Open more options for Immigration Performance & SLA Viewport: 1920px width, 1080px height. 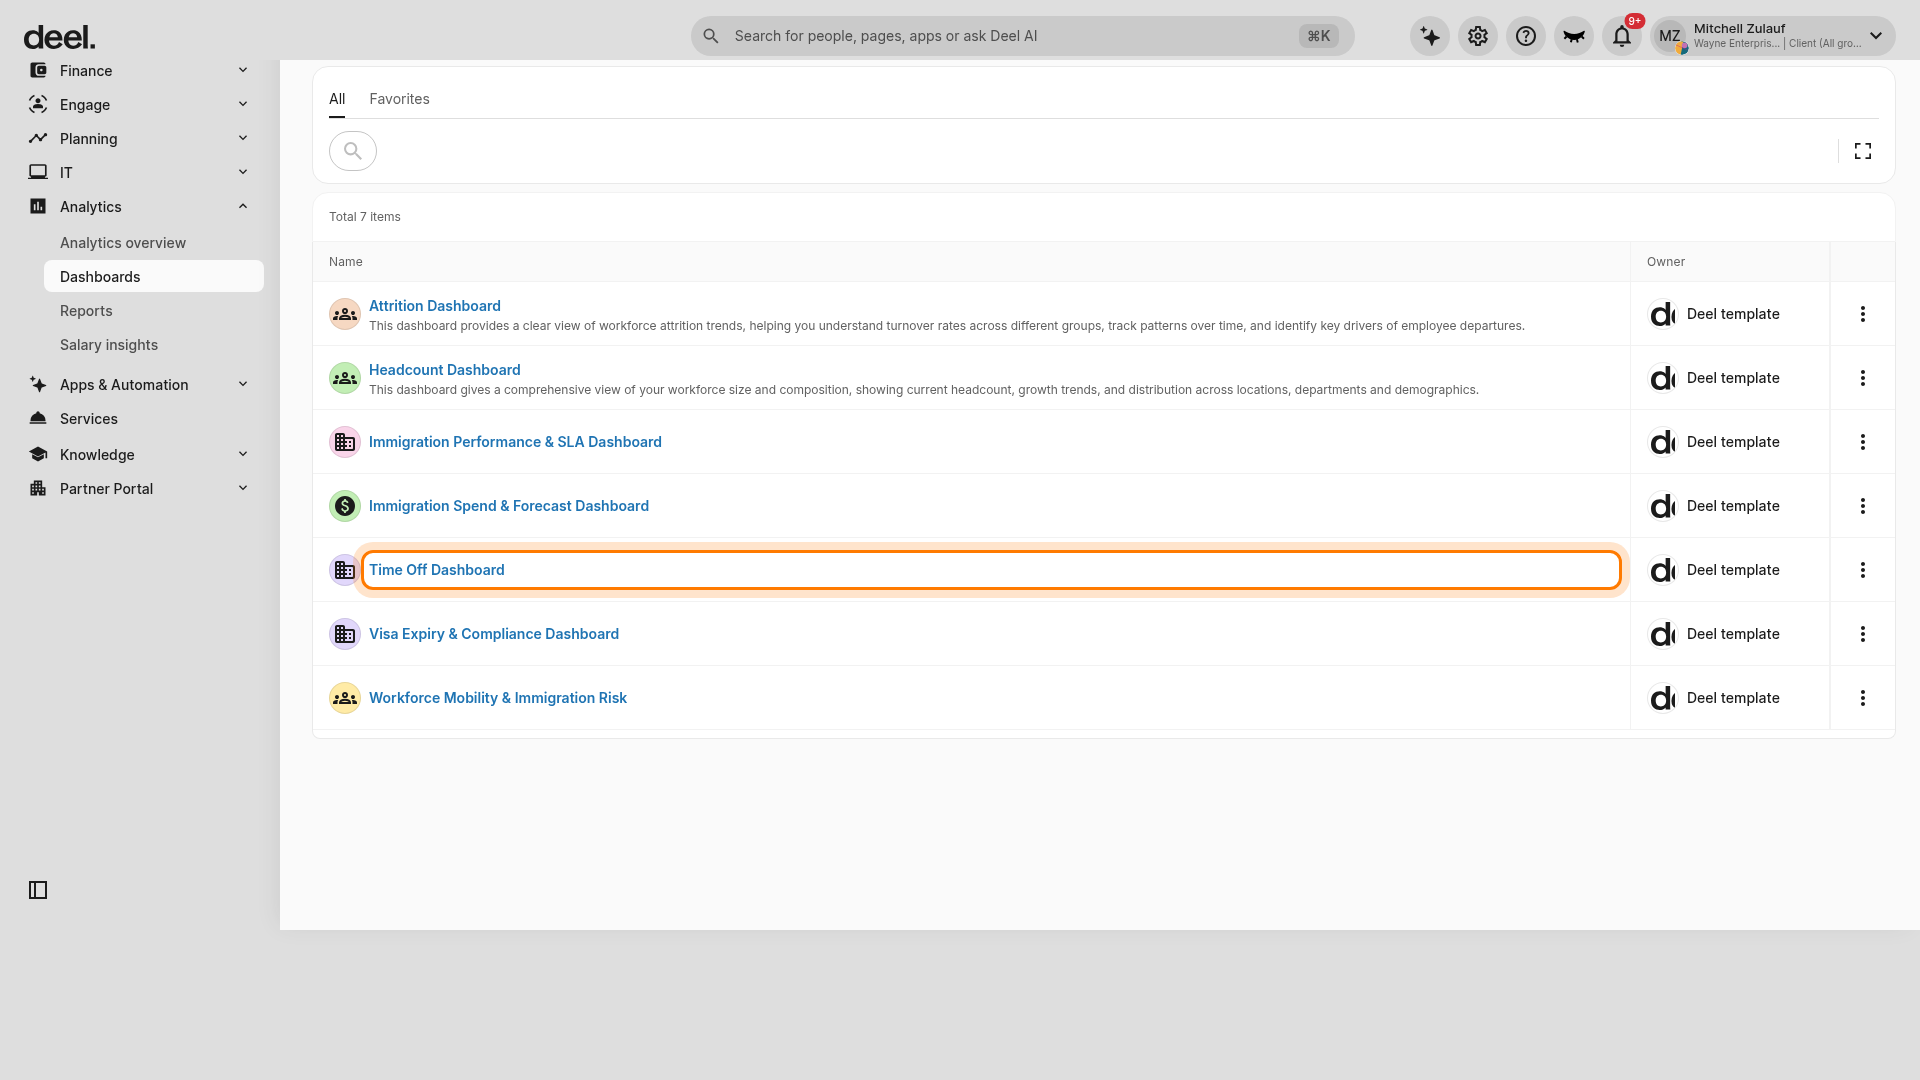[1863, 442]
